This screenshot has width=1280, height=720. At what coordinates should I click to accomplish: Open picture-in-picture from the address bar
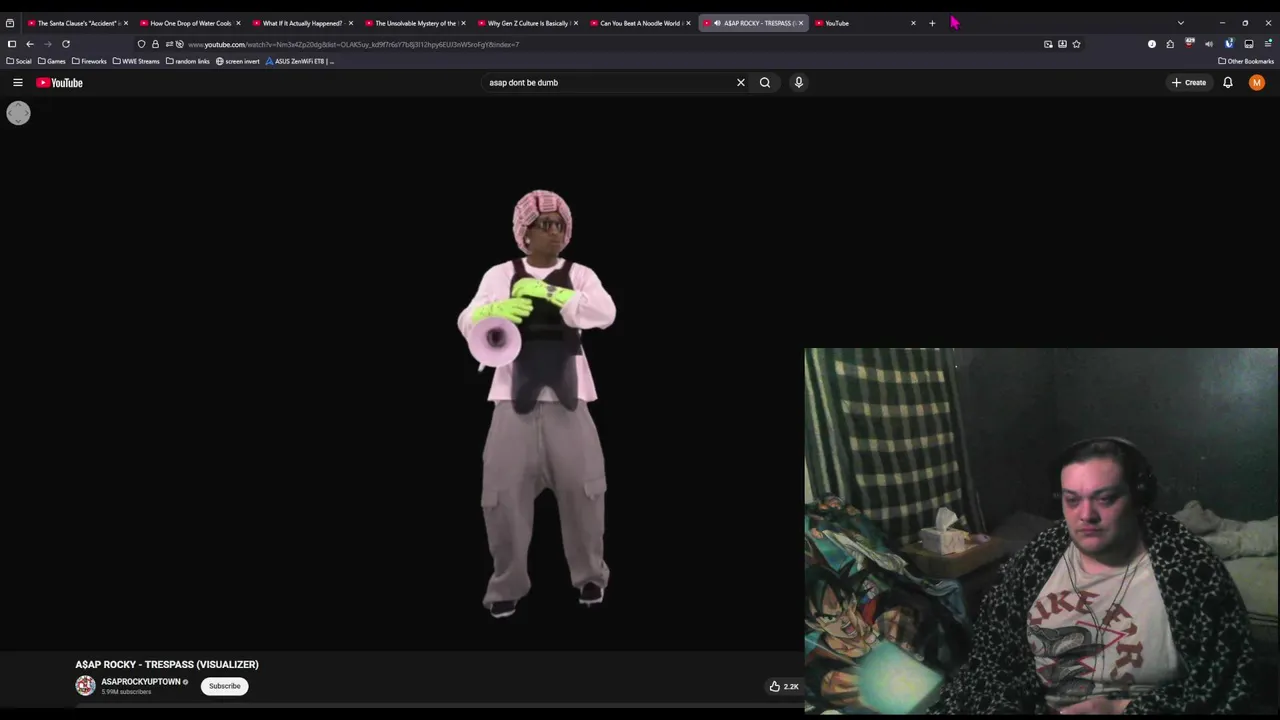[x=1048, y=44]
